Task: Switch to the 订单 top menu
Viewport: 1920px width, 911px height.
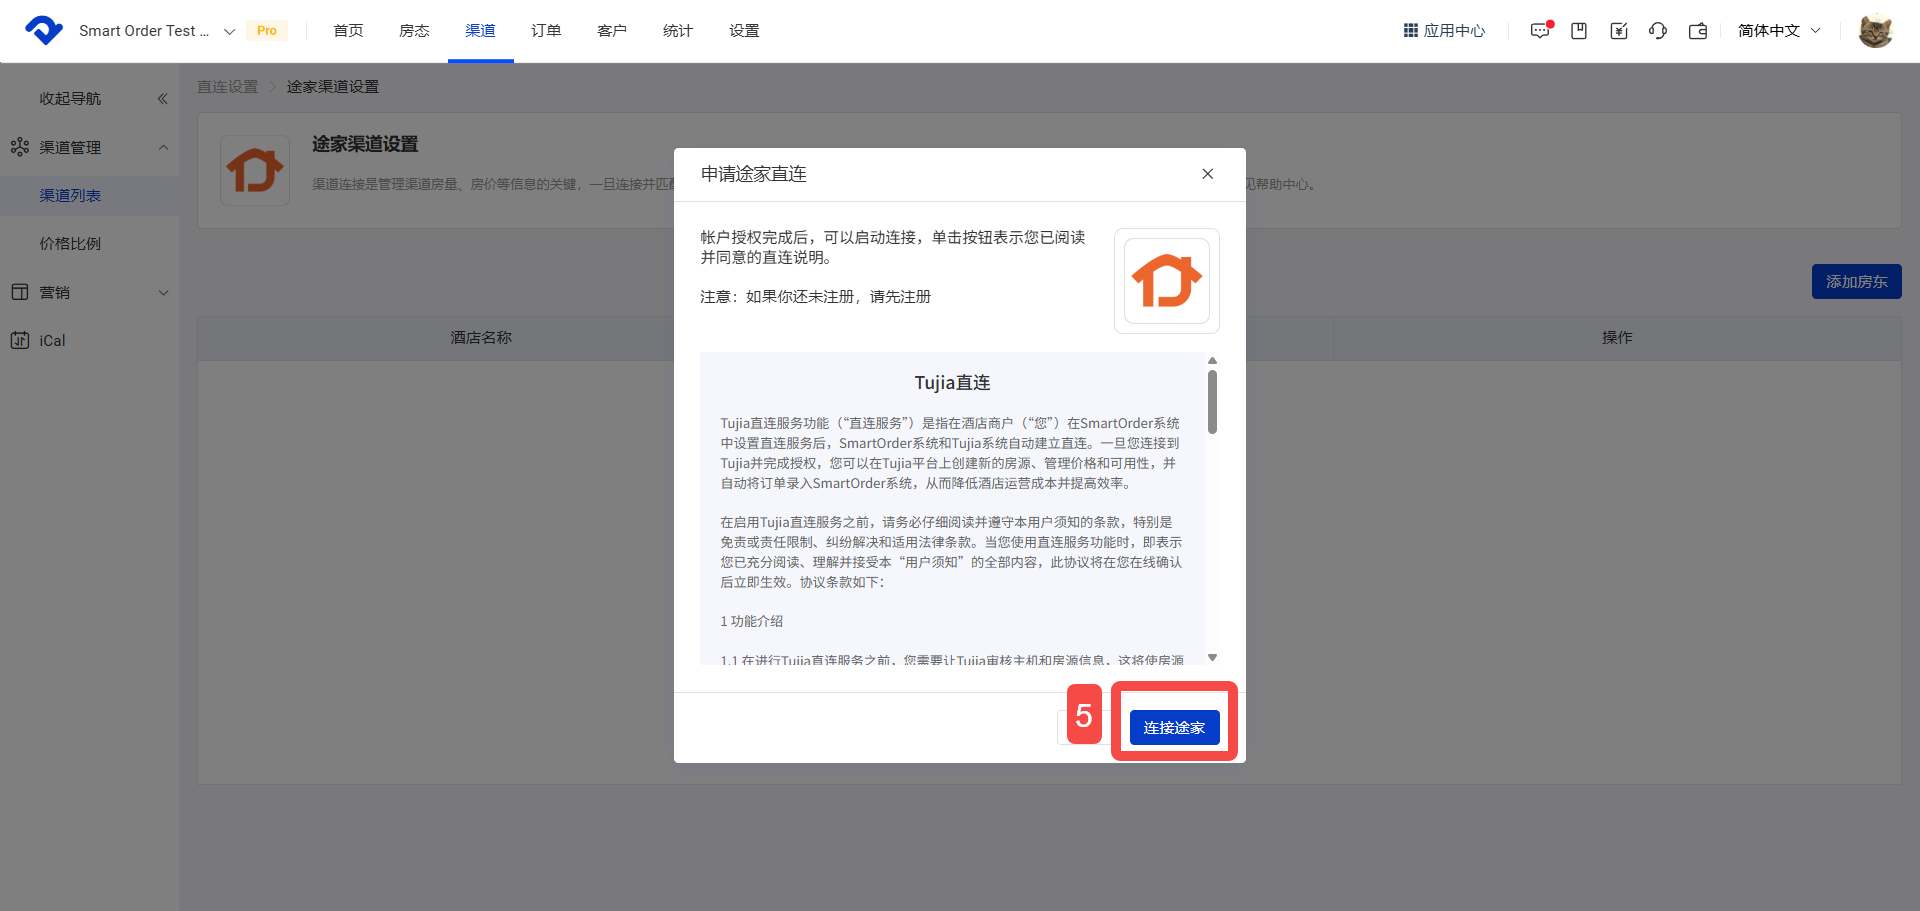Action: pyautogui.click(x=546, y=31)
